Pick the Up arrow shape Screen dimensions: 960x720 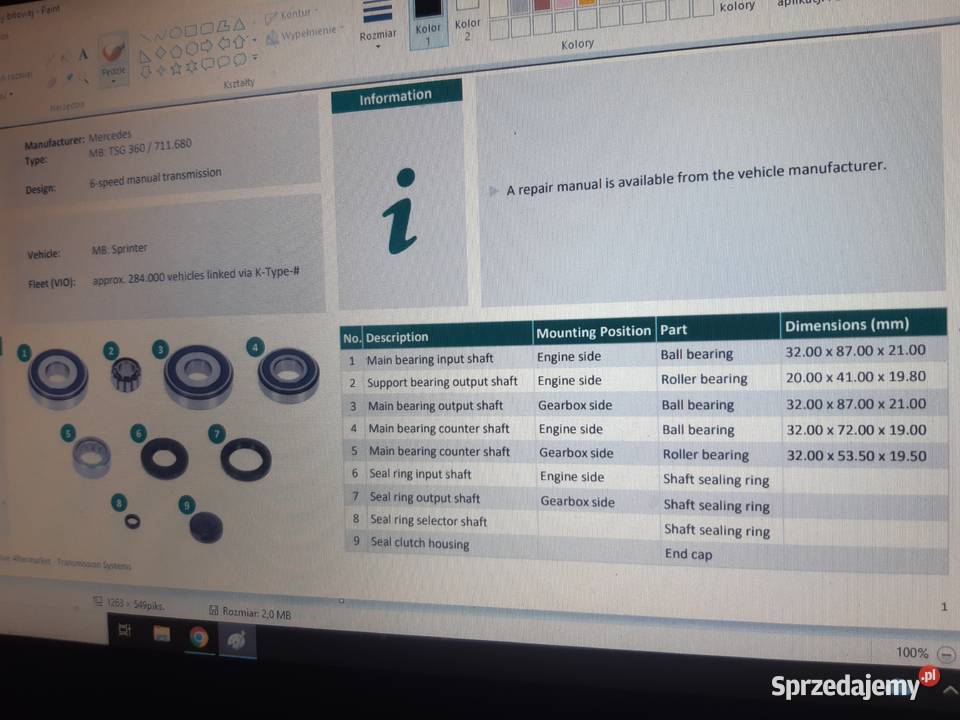[x=239, y=42]
